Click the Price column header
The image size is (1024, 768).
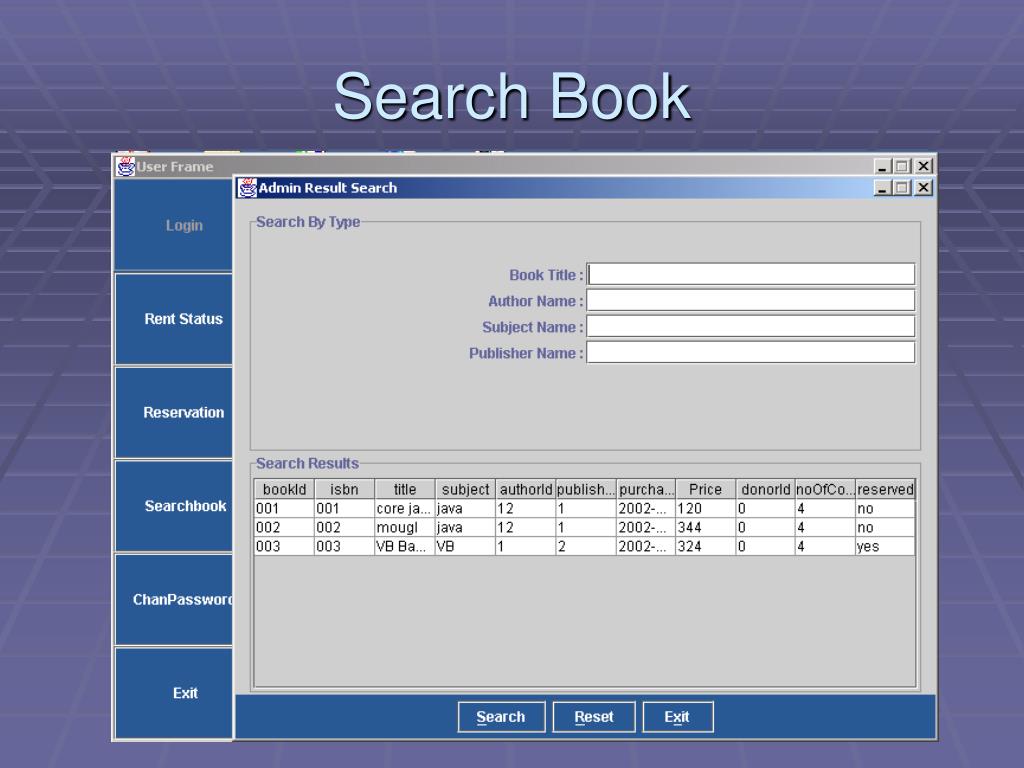point(705,490)
